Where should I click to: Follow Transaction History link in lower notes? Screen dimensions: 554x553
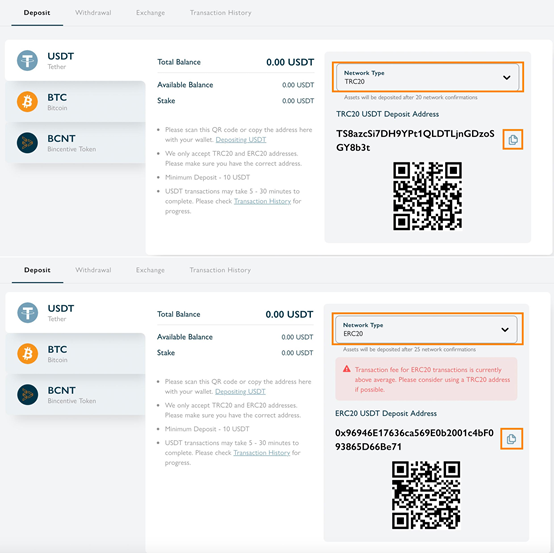(x=262, y=453)
